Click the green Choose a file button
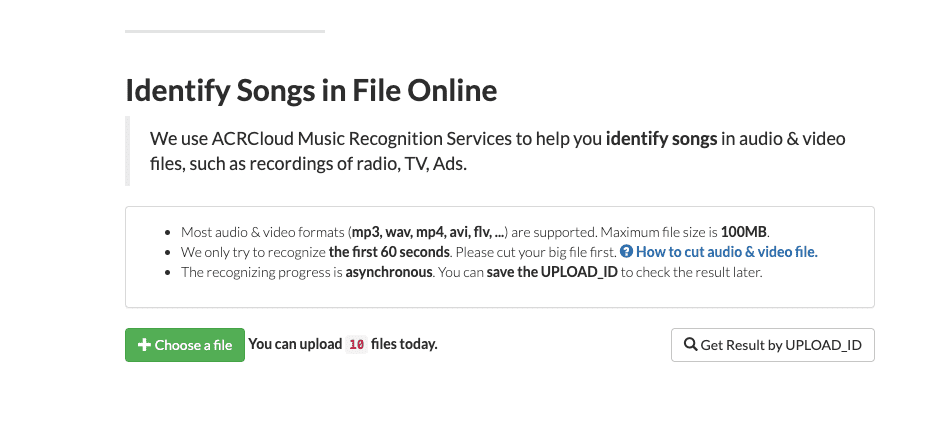946x424 pixels. click(x=184, y=345)
